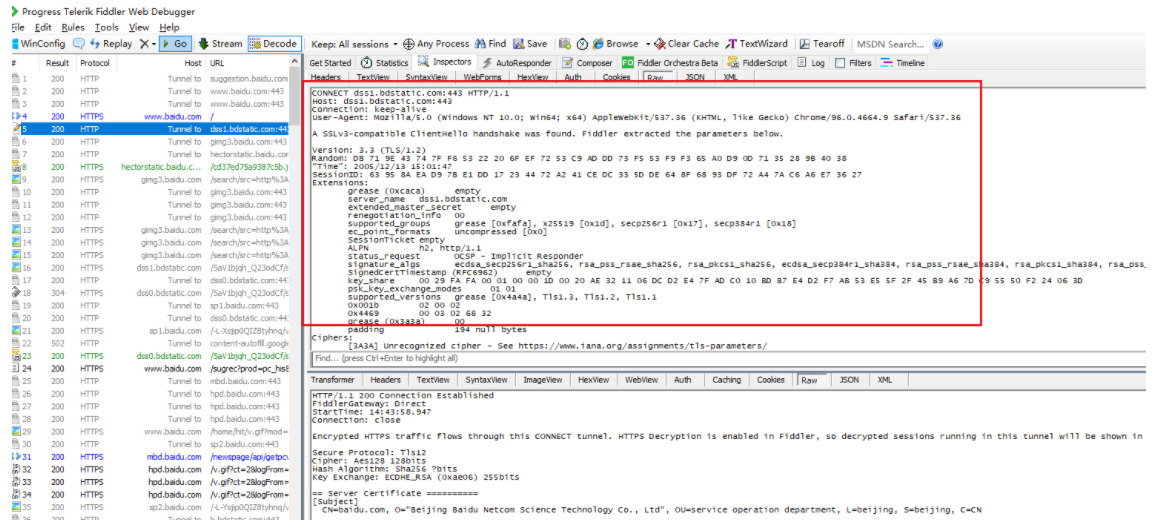Click the image icon of session 13
Screen dimensions: 1152x520
pyautogui.click(x=15, y=229)
